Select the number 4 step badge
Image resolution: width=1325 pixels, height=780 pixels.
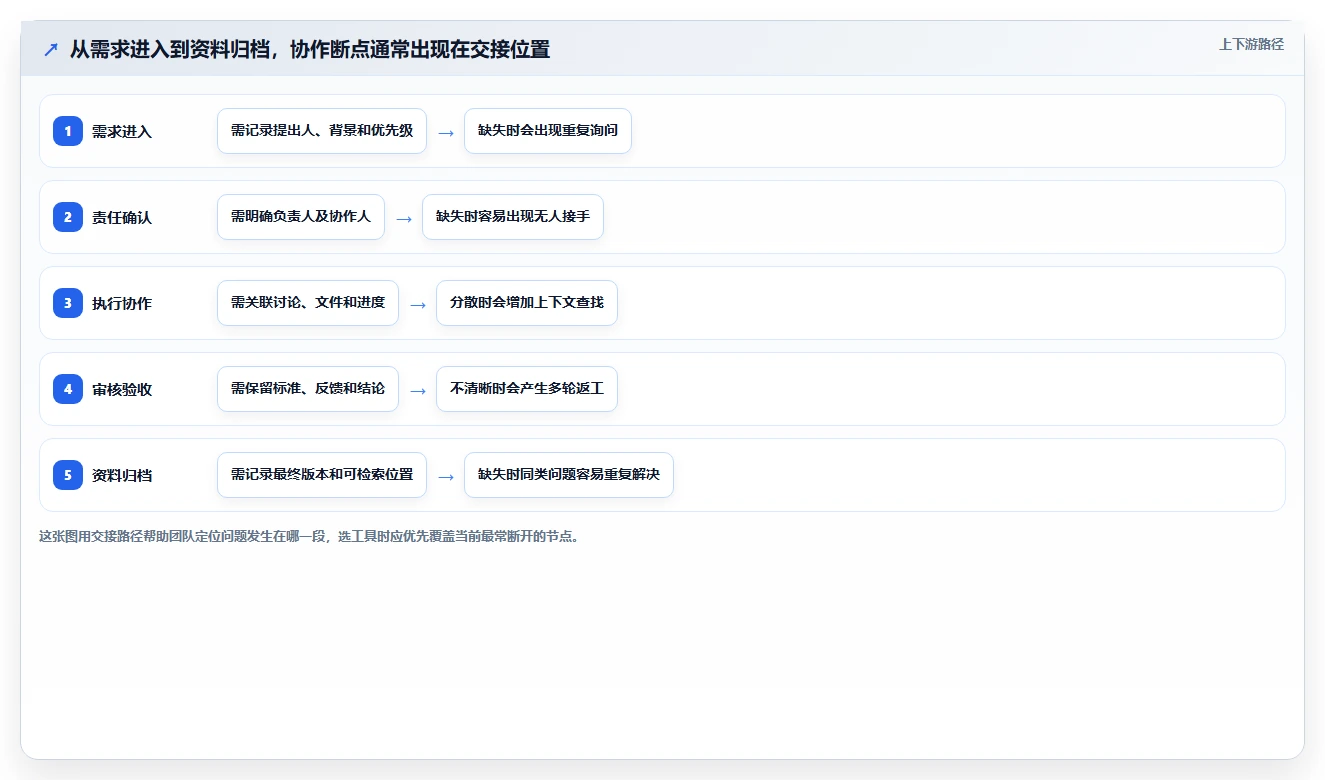point(68,389)
